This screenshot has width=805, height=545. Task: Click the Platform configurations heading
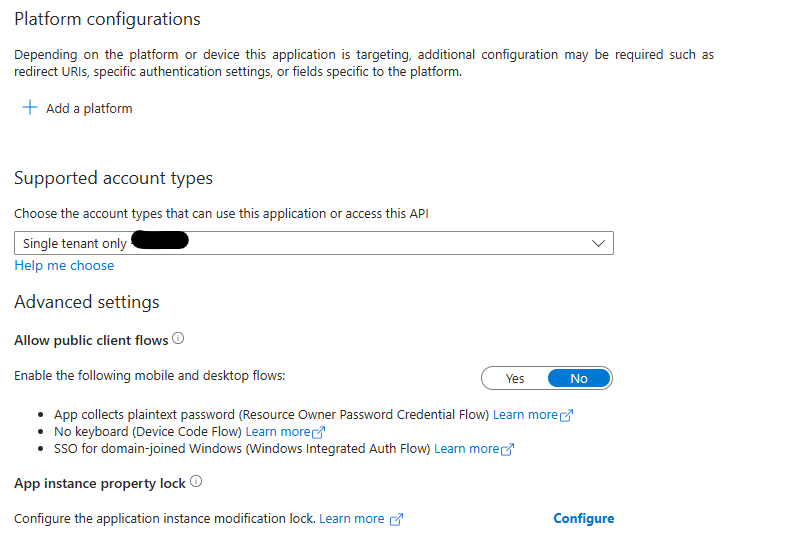[x=107, y=19]
